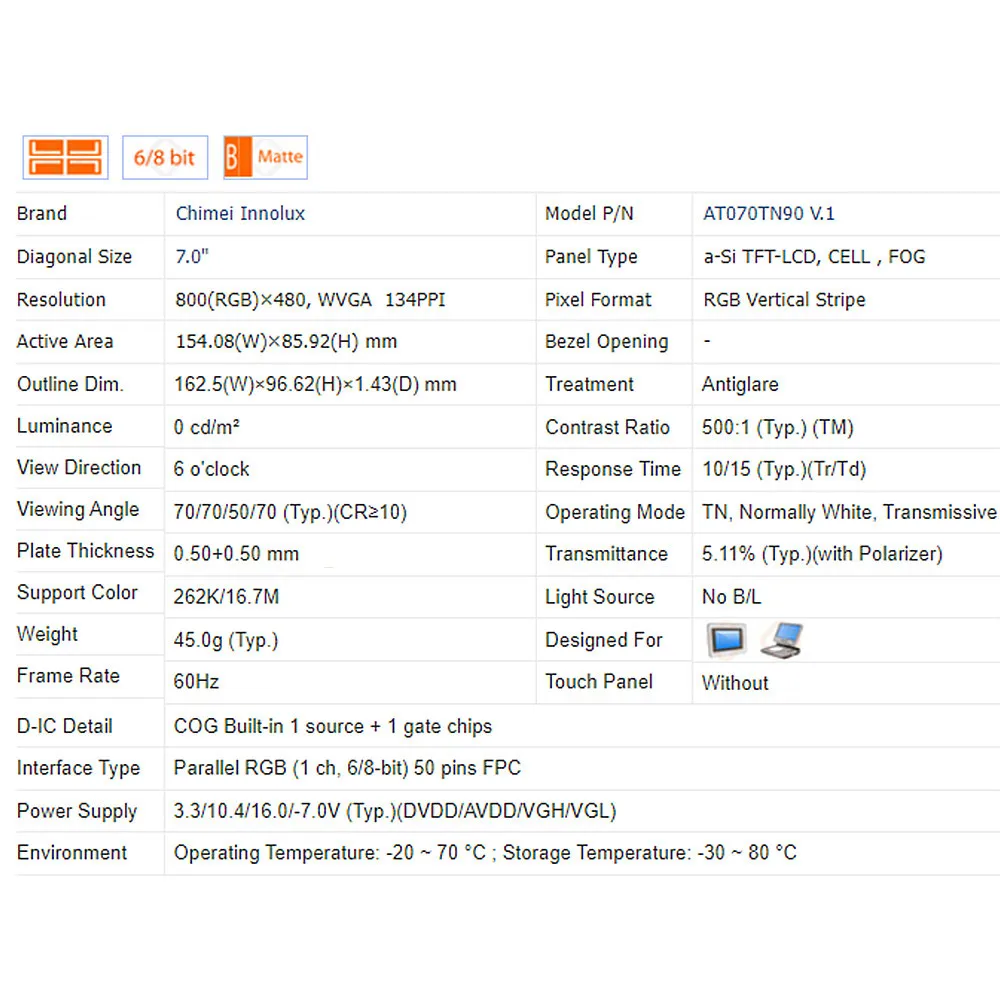The width and height of the screenshot is (1000, 1000).
Task: Select the Interface Type label
Action: tap(78, 768)
